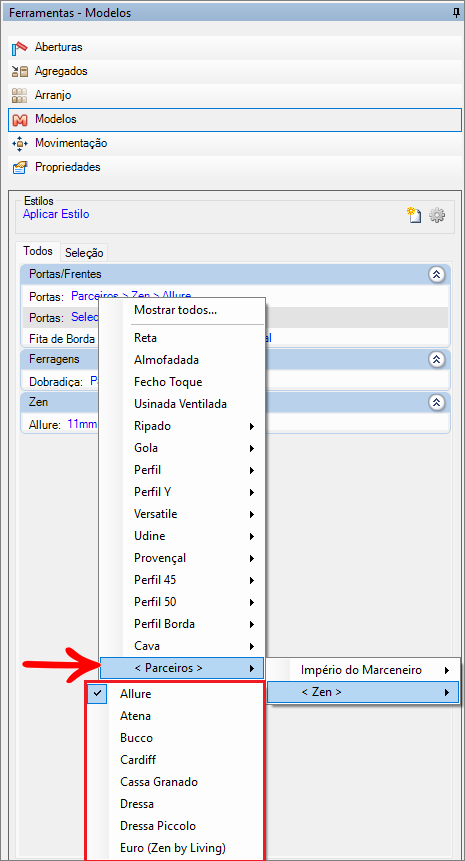Expand the Ripado submenu

click(x=182, y=426)
